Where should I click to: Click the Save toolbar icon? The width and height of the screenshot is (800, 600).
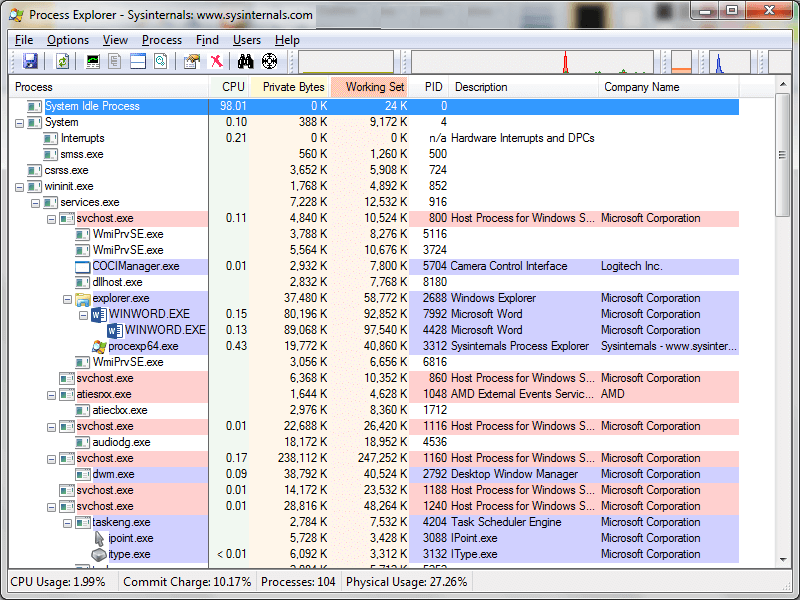[31, 61]
